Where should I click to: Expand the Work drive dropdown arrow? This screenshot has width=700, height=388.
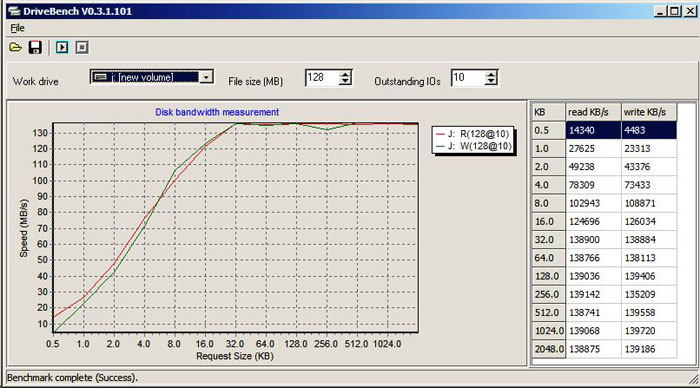206,77
